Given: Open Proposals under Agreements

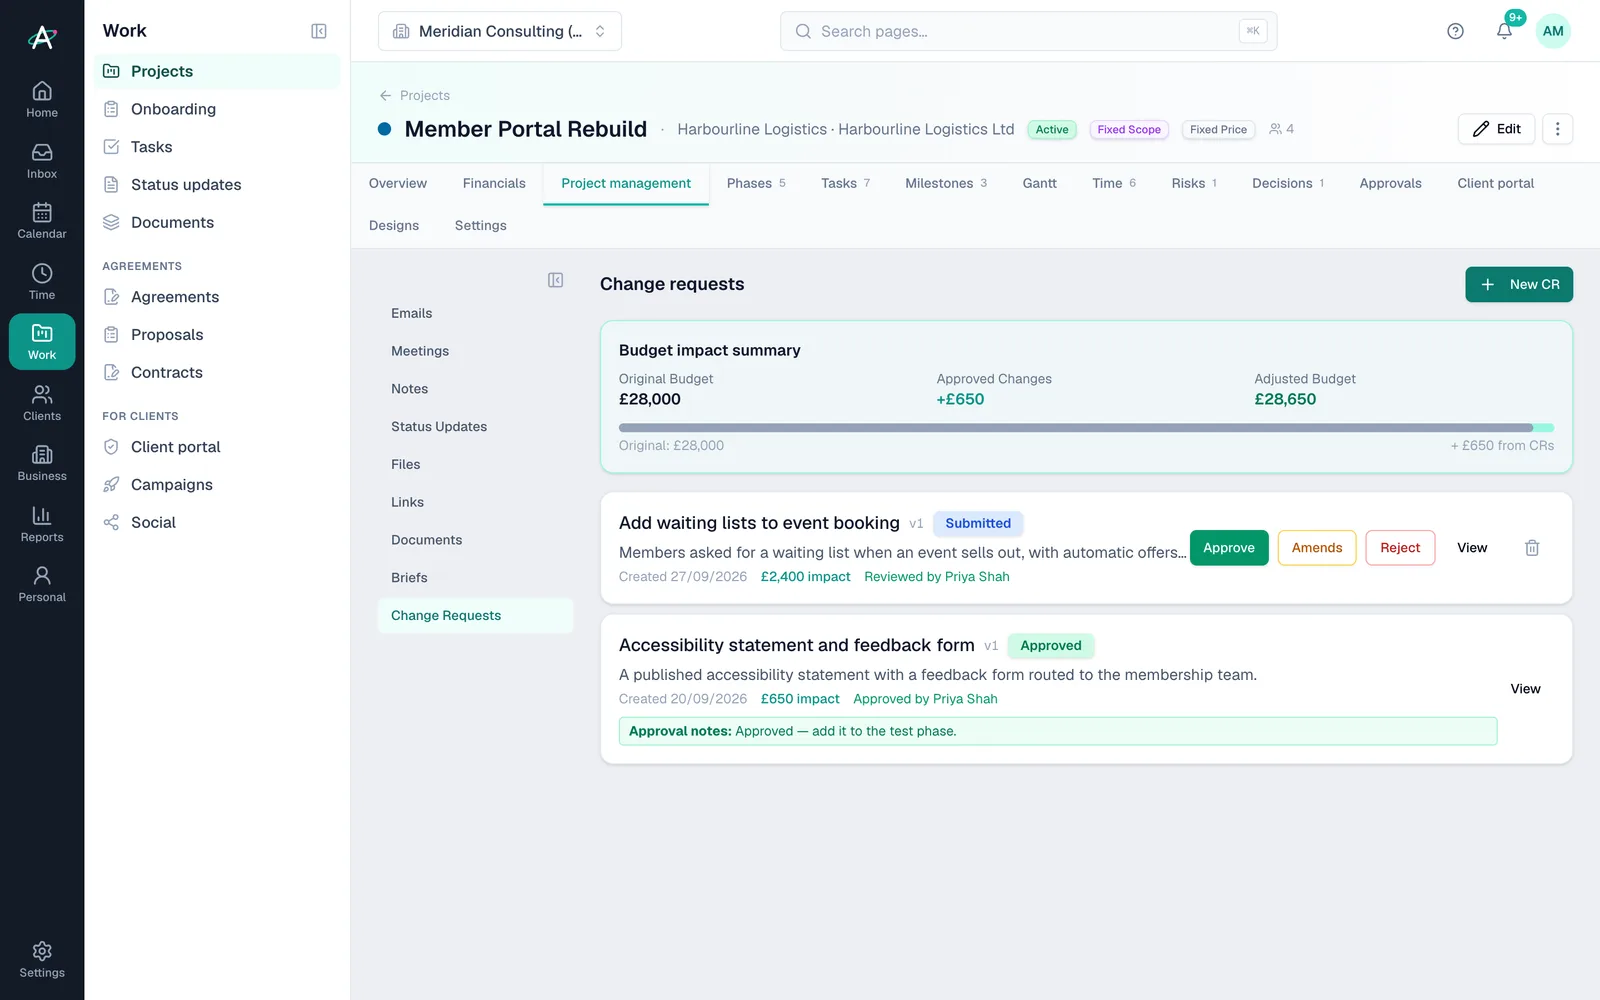Looking at the screenshot, I should point(217,335).
